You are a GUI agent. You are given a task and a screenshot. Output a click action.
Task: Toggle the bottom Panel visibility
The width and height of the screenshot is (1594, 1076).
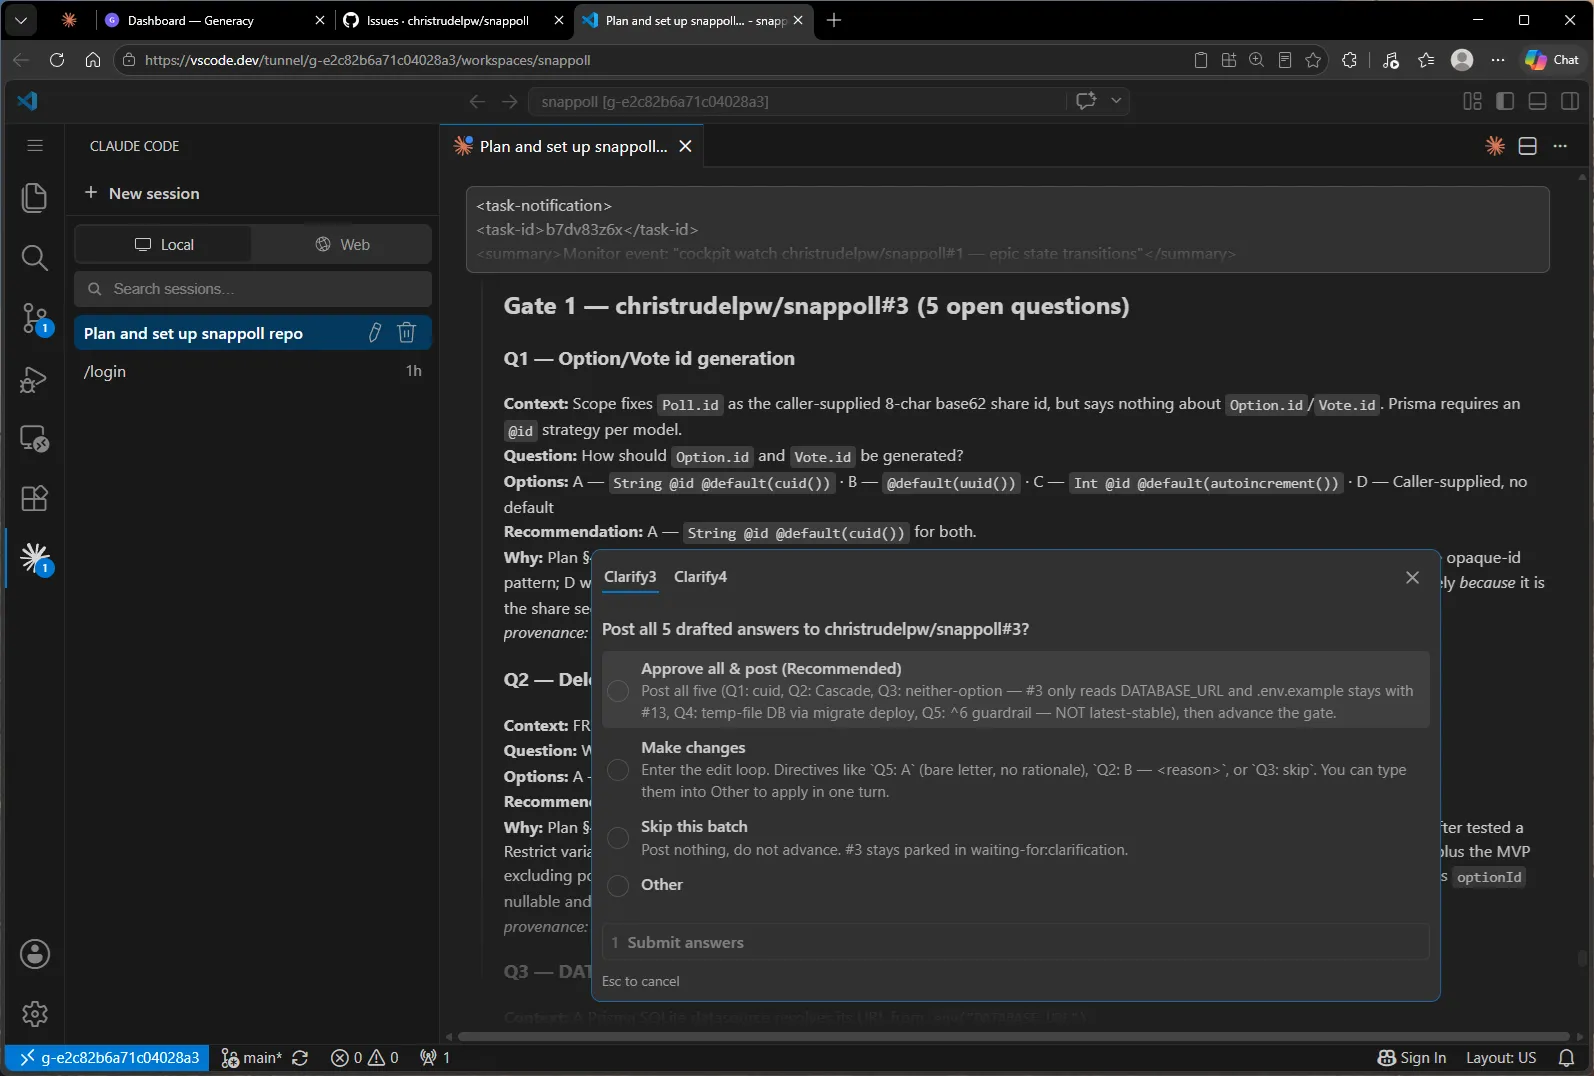coord(1538,101)
